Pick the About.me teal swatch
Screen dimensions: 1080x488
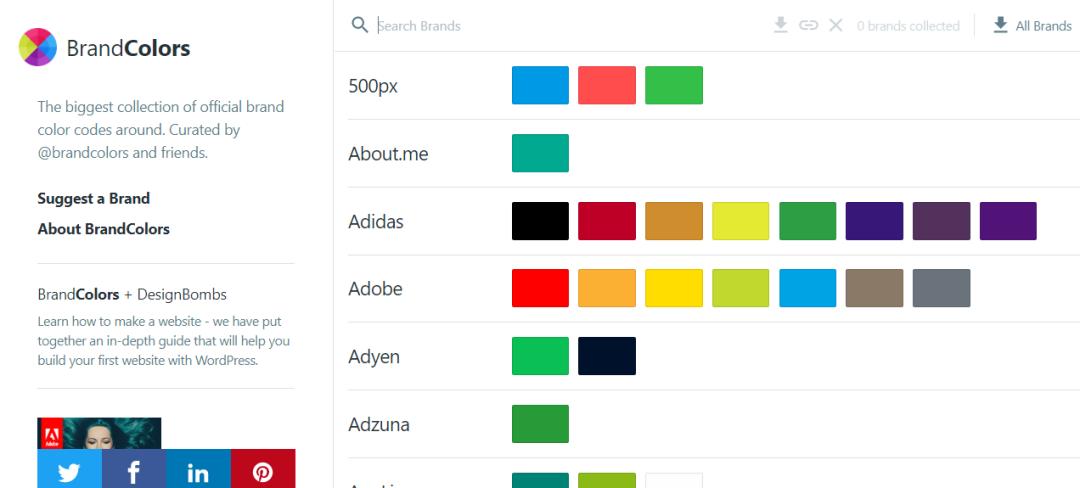tap(540, 153)
